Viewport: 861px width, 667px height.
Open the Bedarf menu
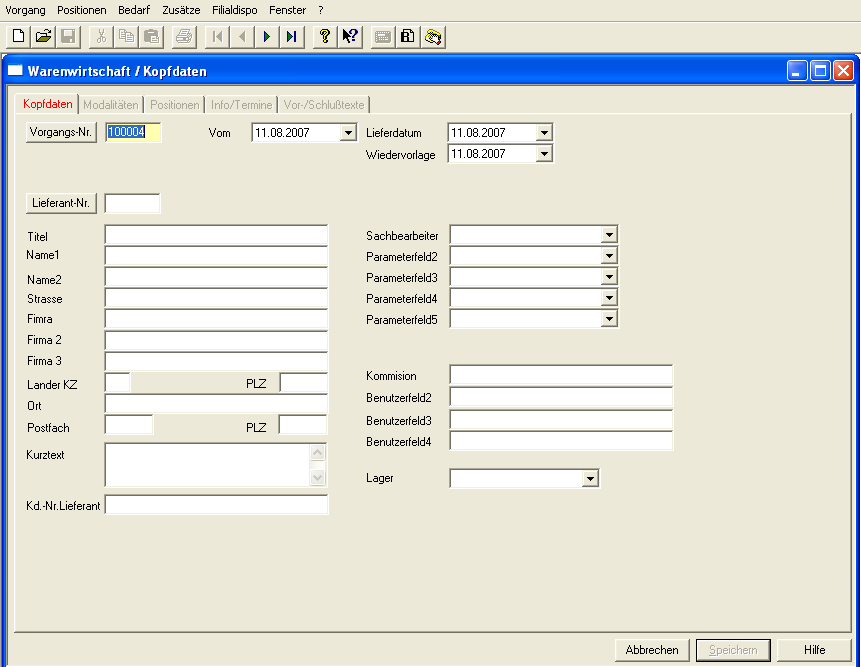[x=134, y=9]
